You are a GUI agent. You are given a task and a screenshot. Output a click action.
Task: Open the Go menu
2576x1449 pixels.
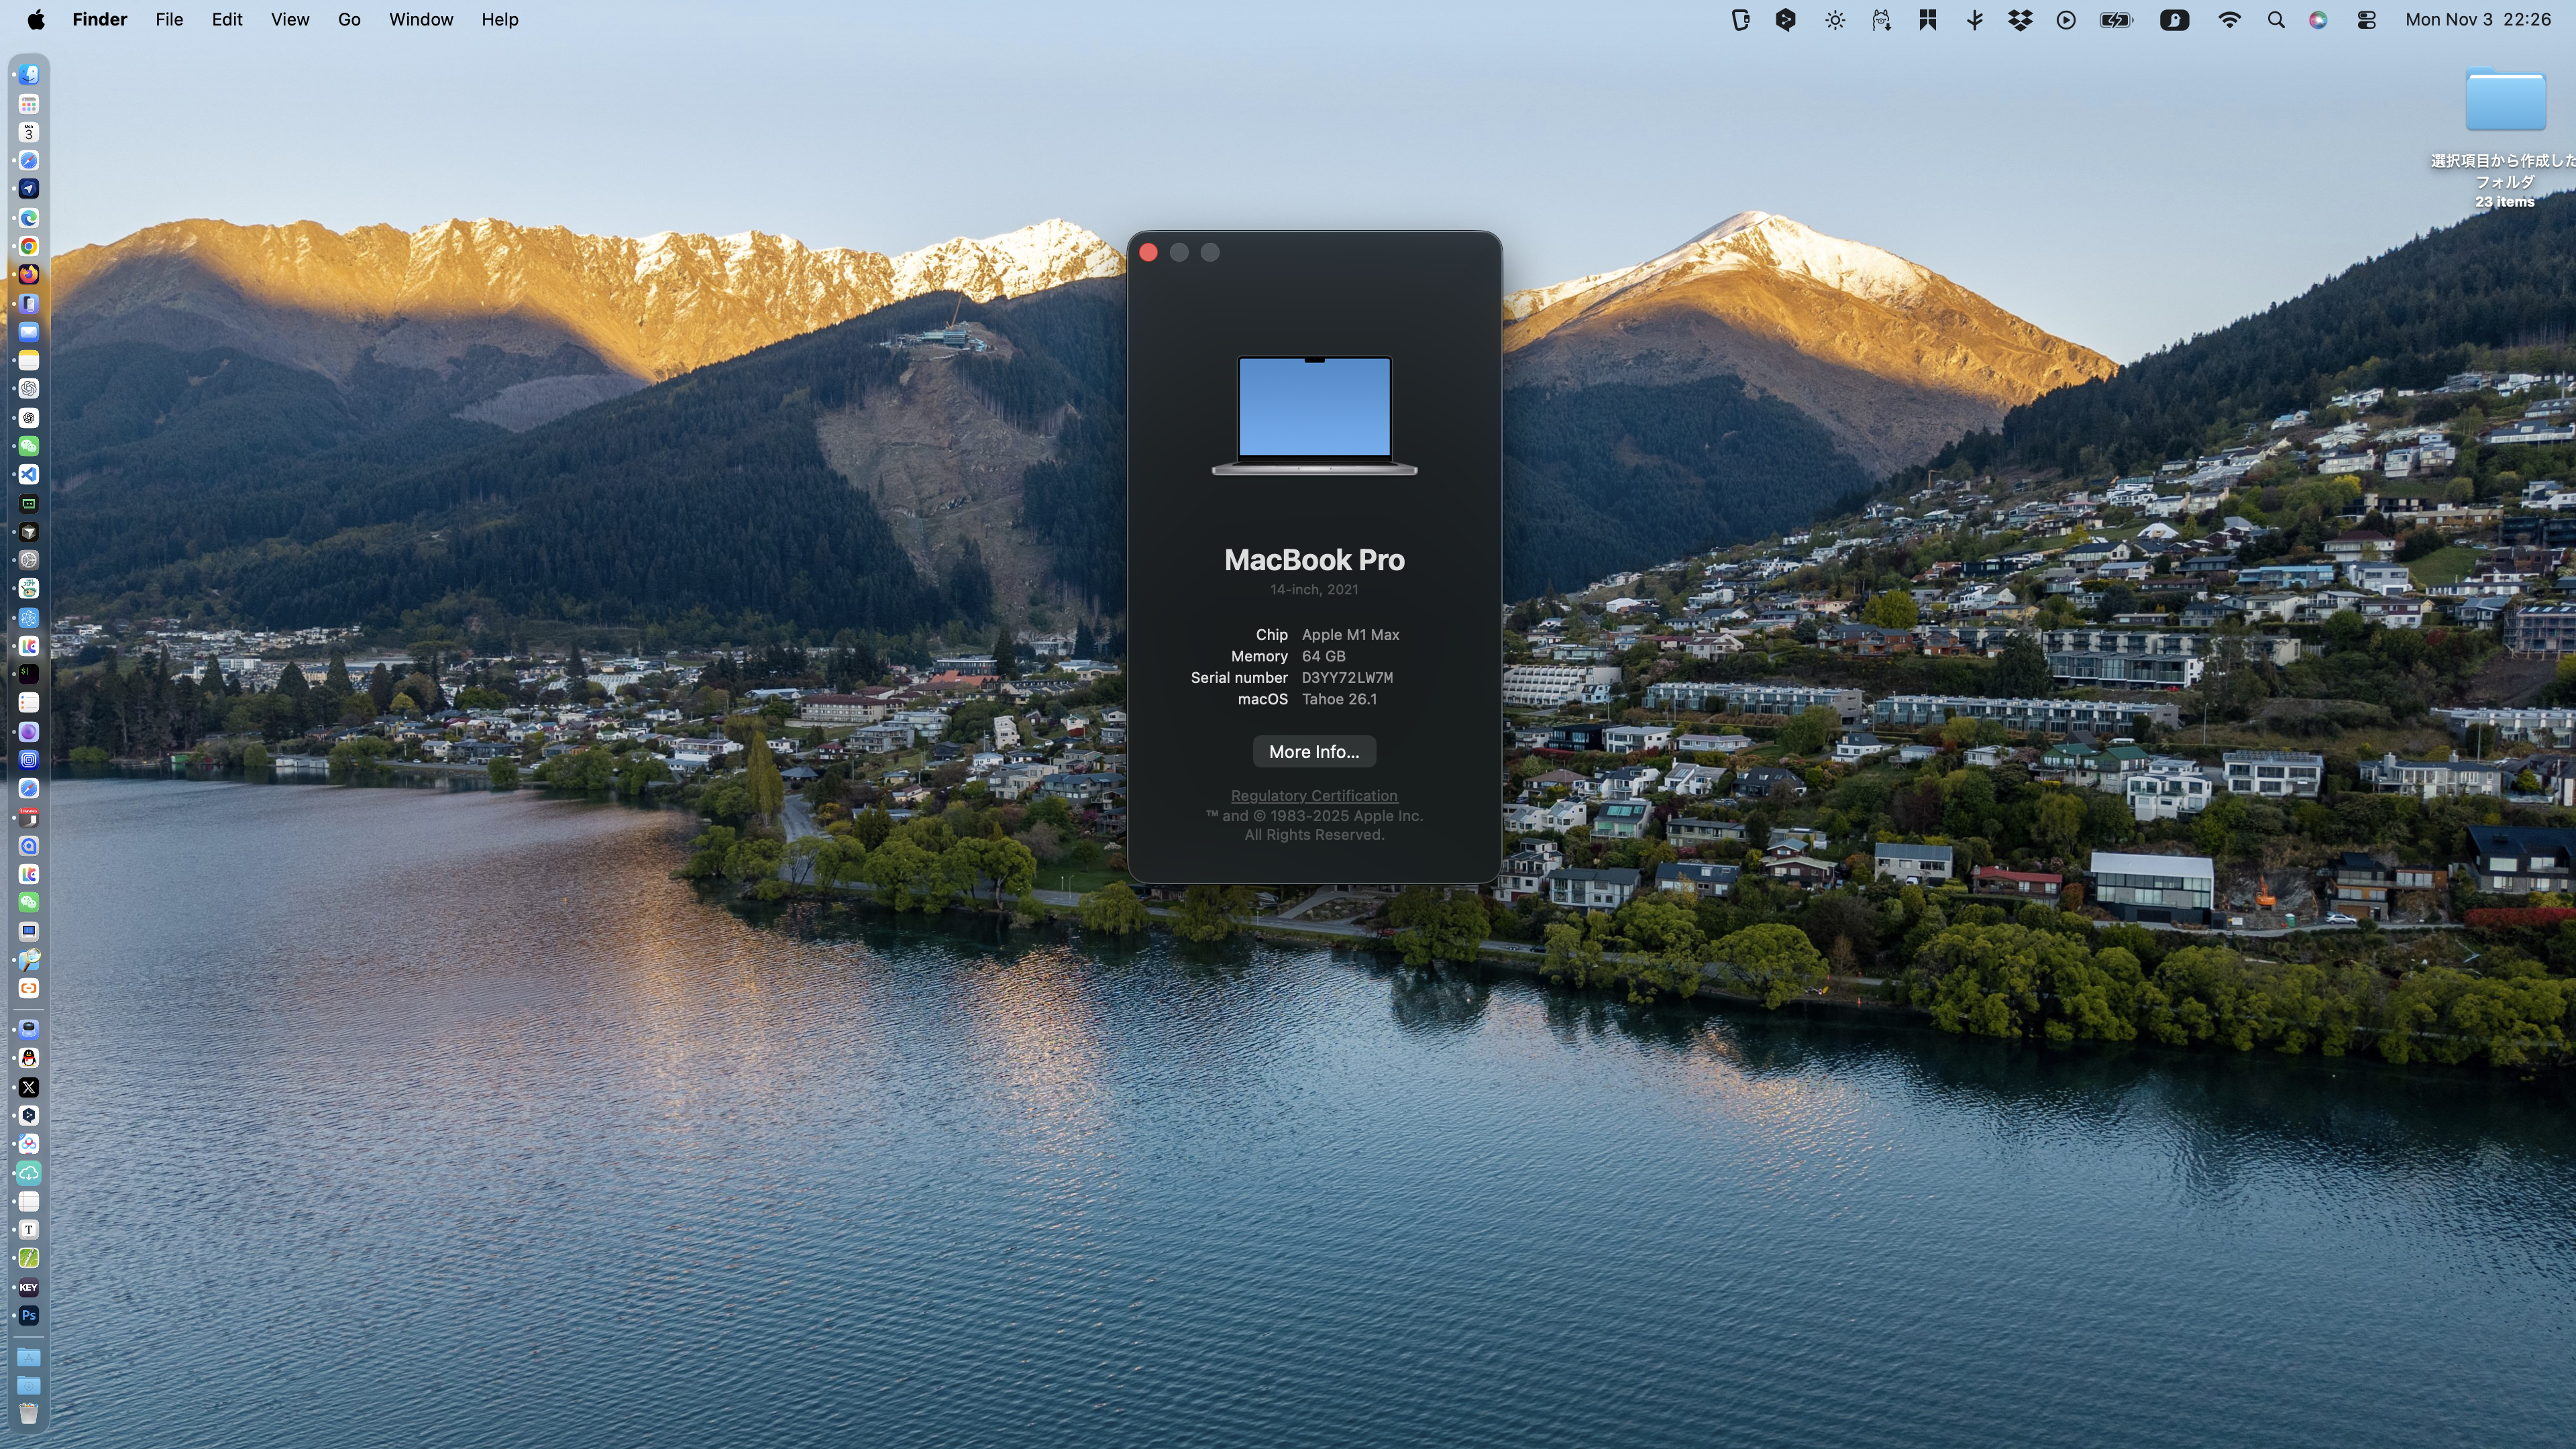coord(349,20)
